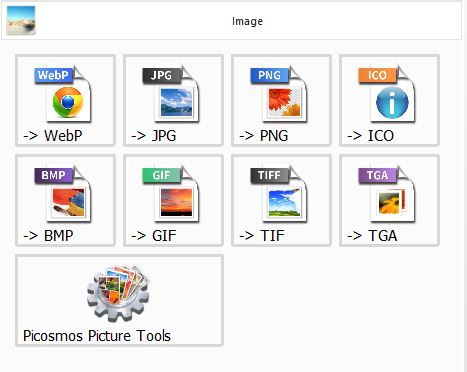467x372 pixels.
Task: Click the '-> BMP' caption text
Action: (48, 236)
